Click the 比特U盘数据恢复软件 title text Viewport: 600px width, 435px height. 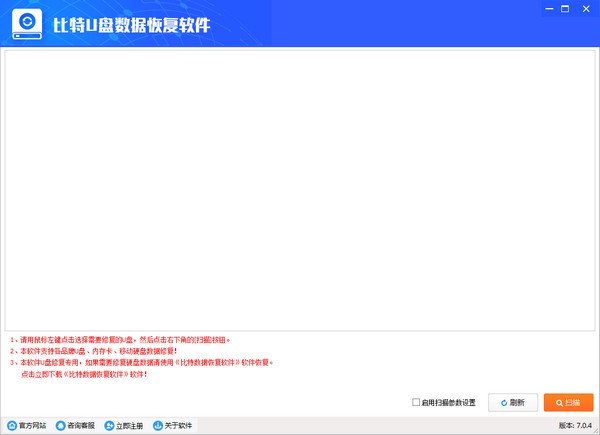pos(132,25)
